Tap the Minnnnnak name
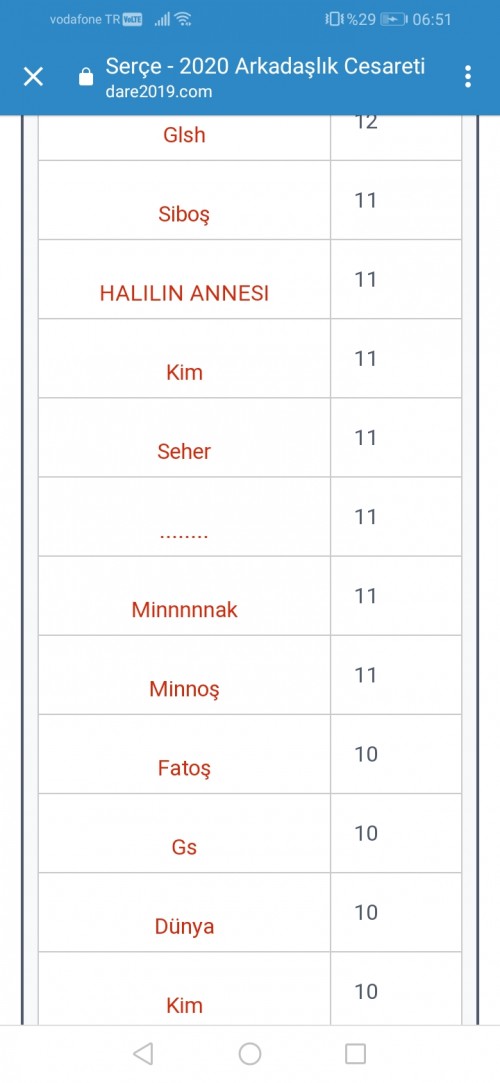 click(184, 610)
